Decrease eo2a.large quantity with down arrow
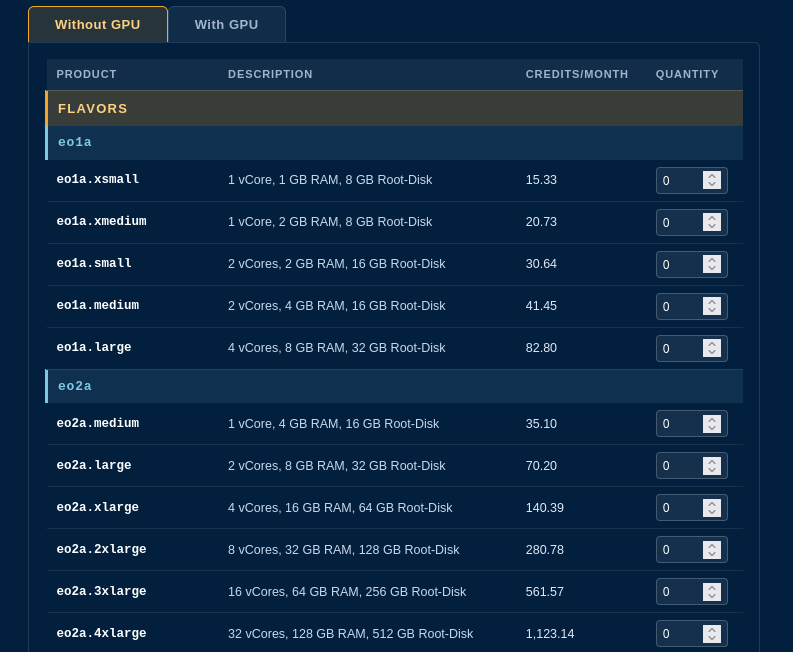Viewport: 793px width, 652px height. 712,469
